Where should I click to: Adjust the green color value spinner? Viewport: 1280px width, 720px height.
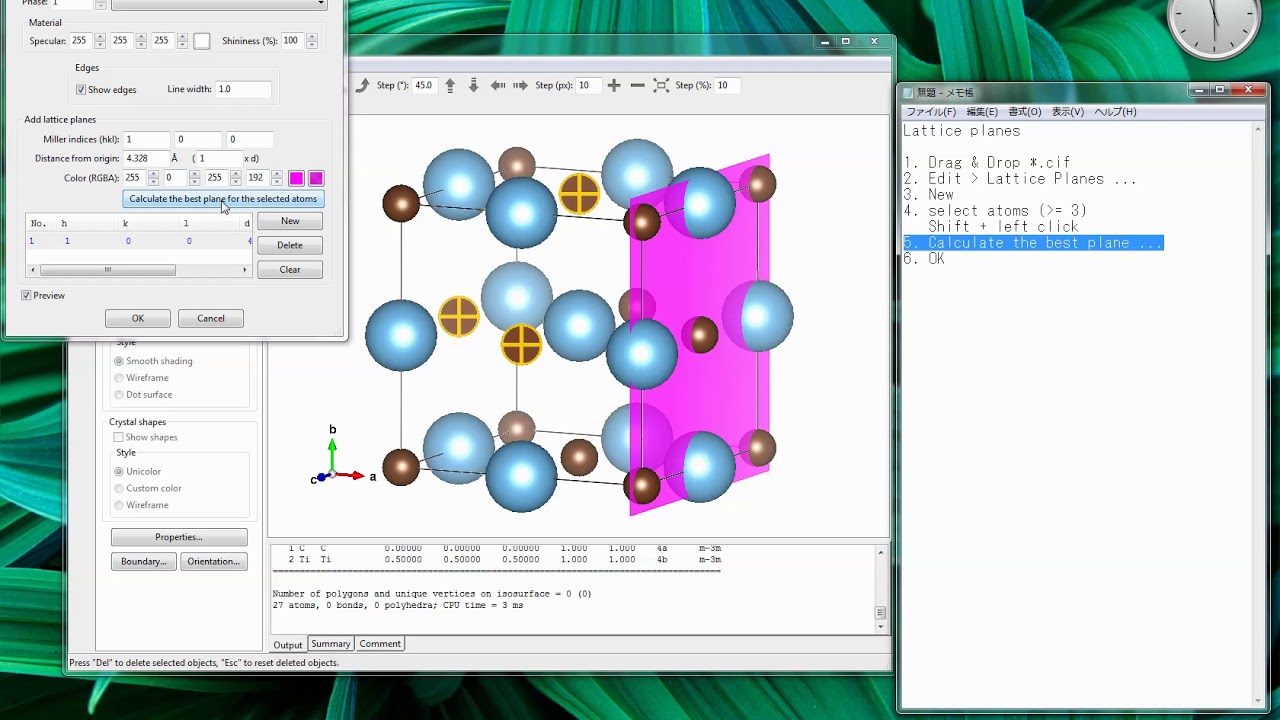pyautogui.click(x=194, y=178)
